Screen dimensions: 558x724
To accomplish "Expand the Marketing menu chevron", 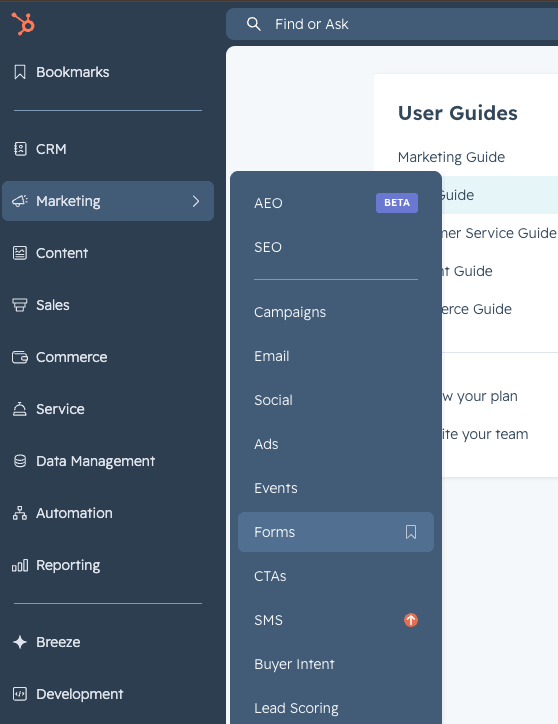I will point(196,201).
